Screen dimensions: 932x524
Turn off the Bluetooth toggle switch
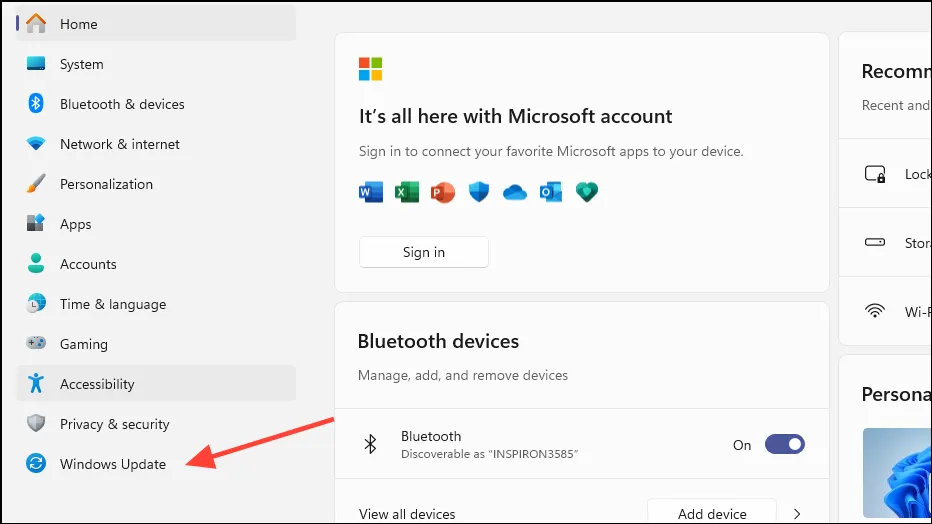click(785, 444)
